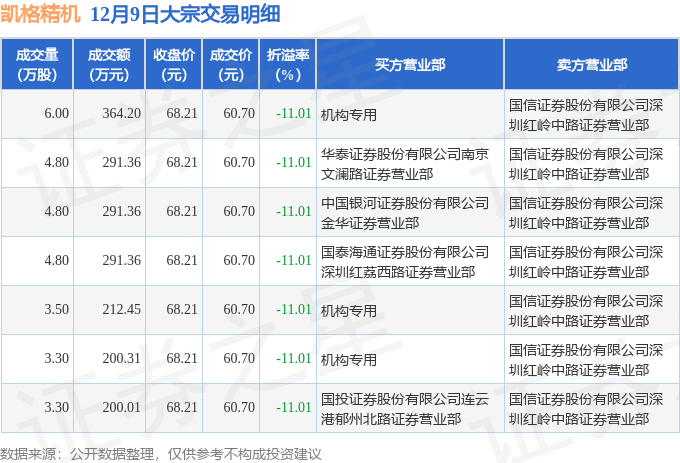Click the amount cell 364.20
680x463 pixels.
121,114
